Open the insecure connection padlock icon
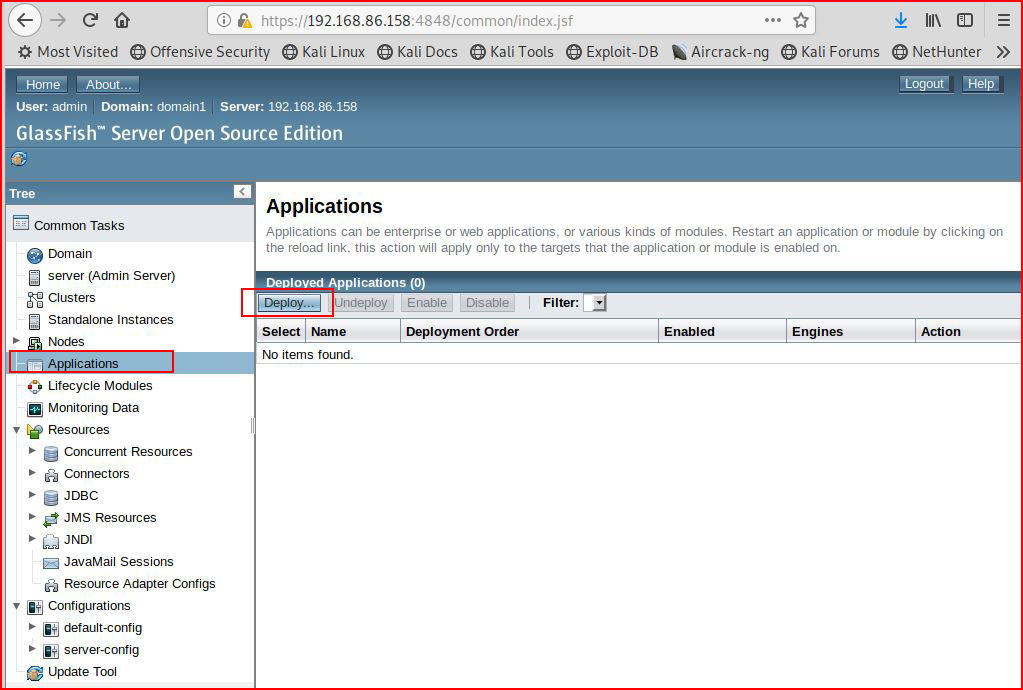 click(245, 21)
